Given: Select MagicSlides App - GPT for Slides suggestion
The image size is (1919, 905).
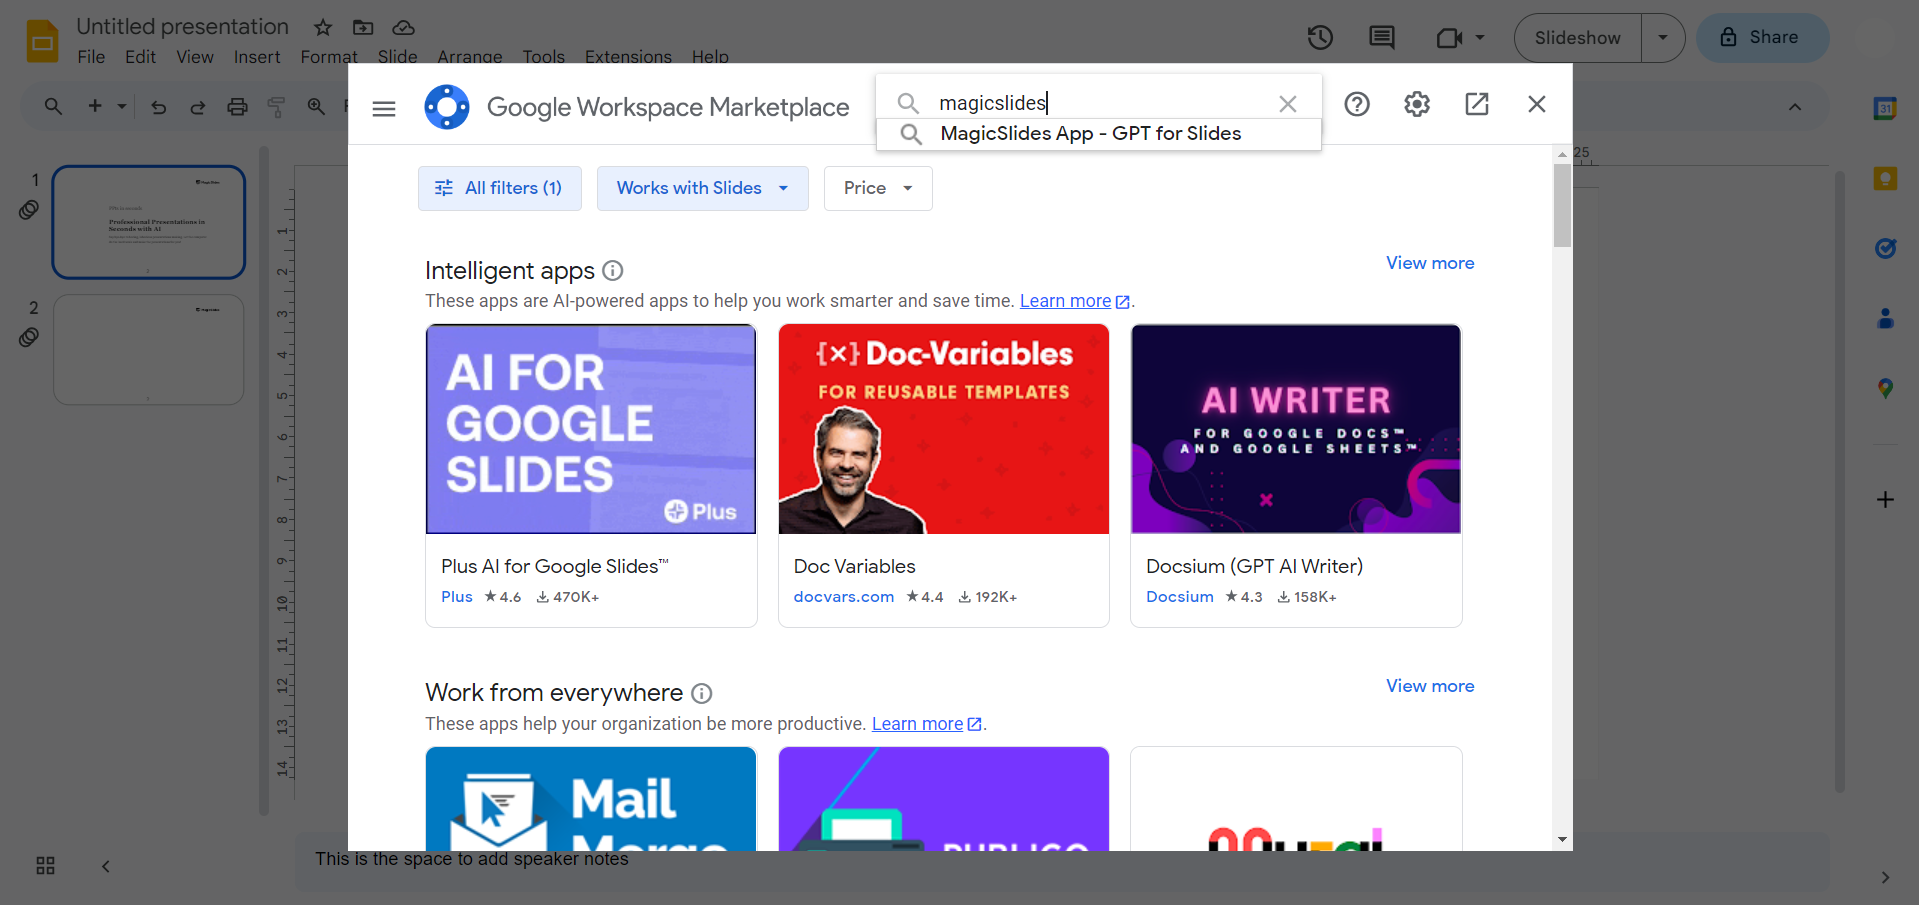Looking at the screenshot, I should (1099, 134).
